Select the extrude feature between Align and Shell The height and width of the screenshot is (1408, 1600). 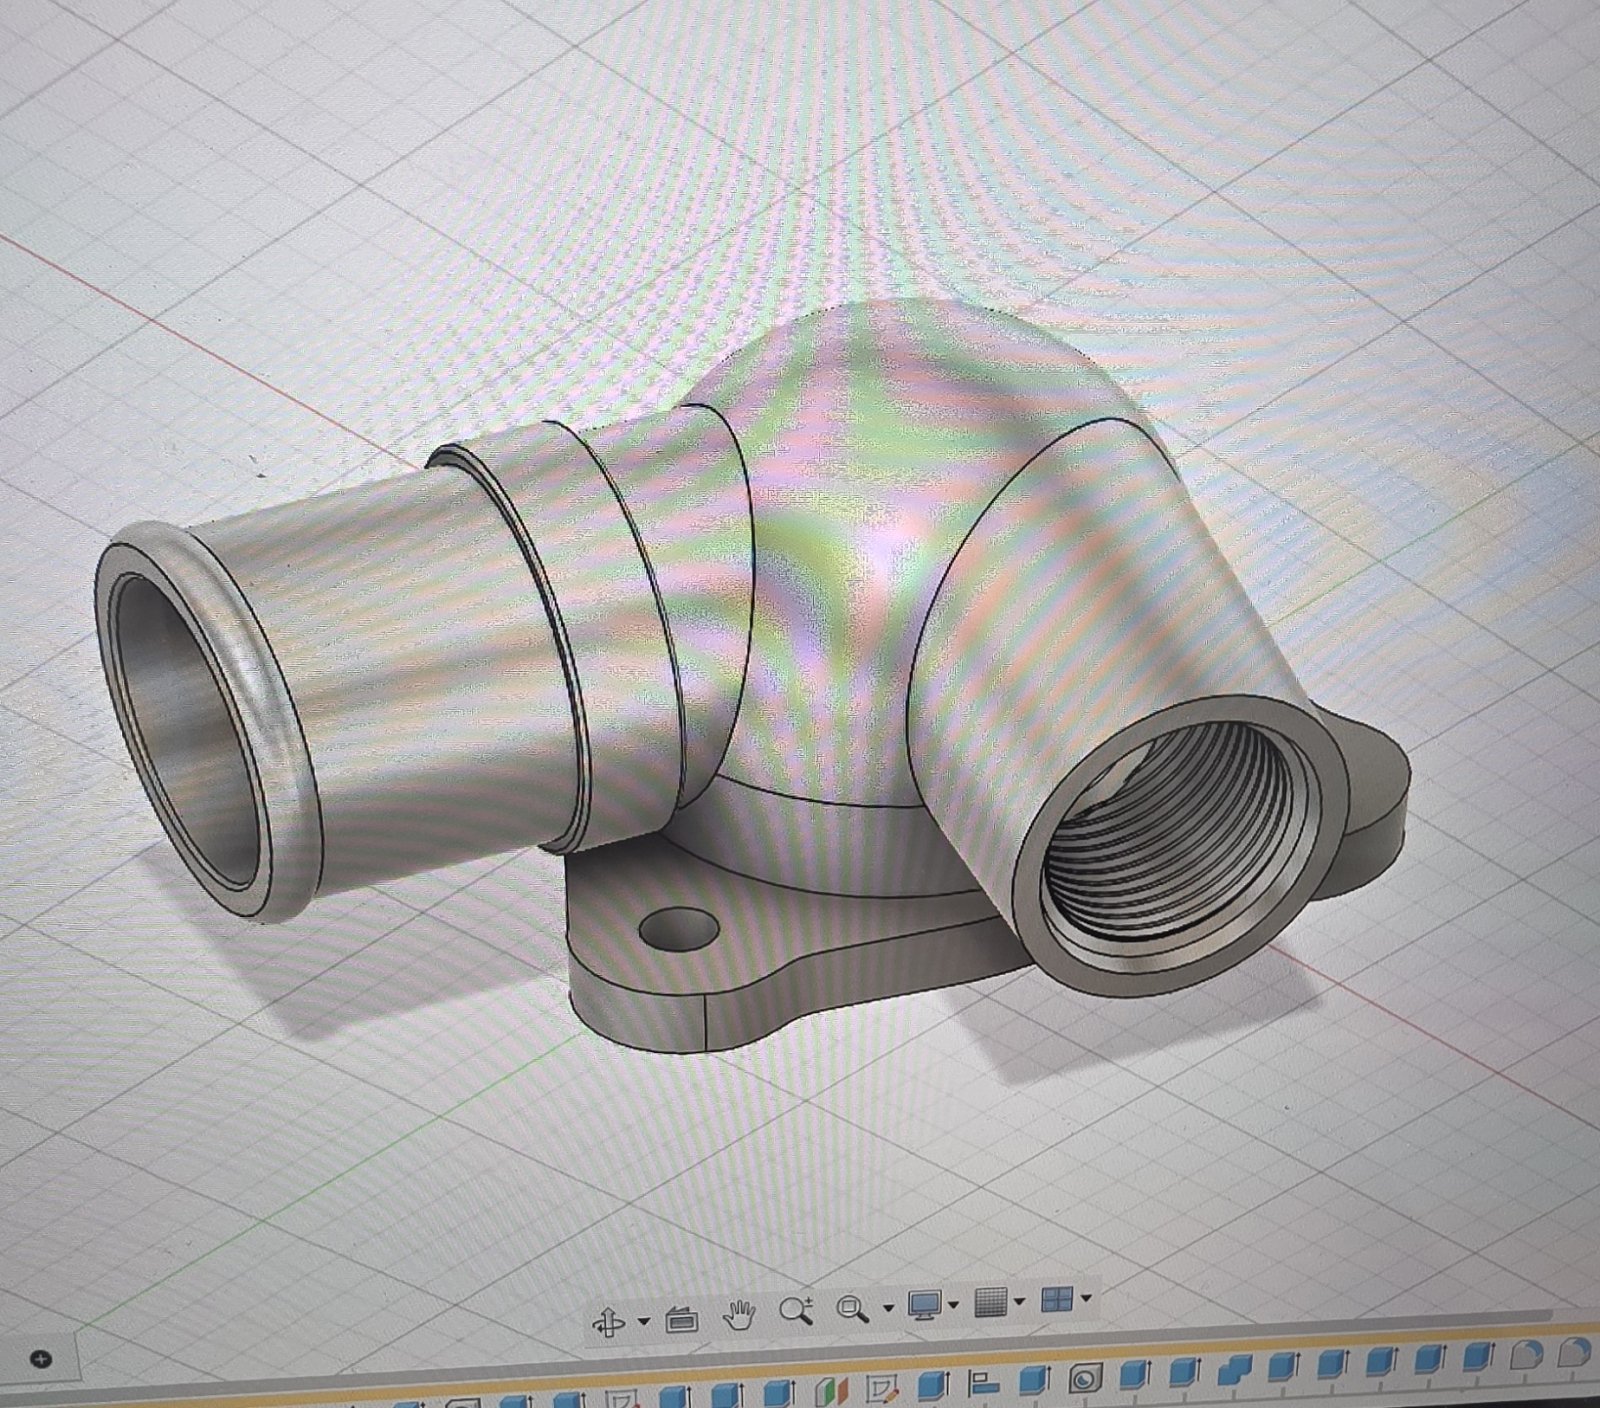click(x=1035, y=1381)
